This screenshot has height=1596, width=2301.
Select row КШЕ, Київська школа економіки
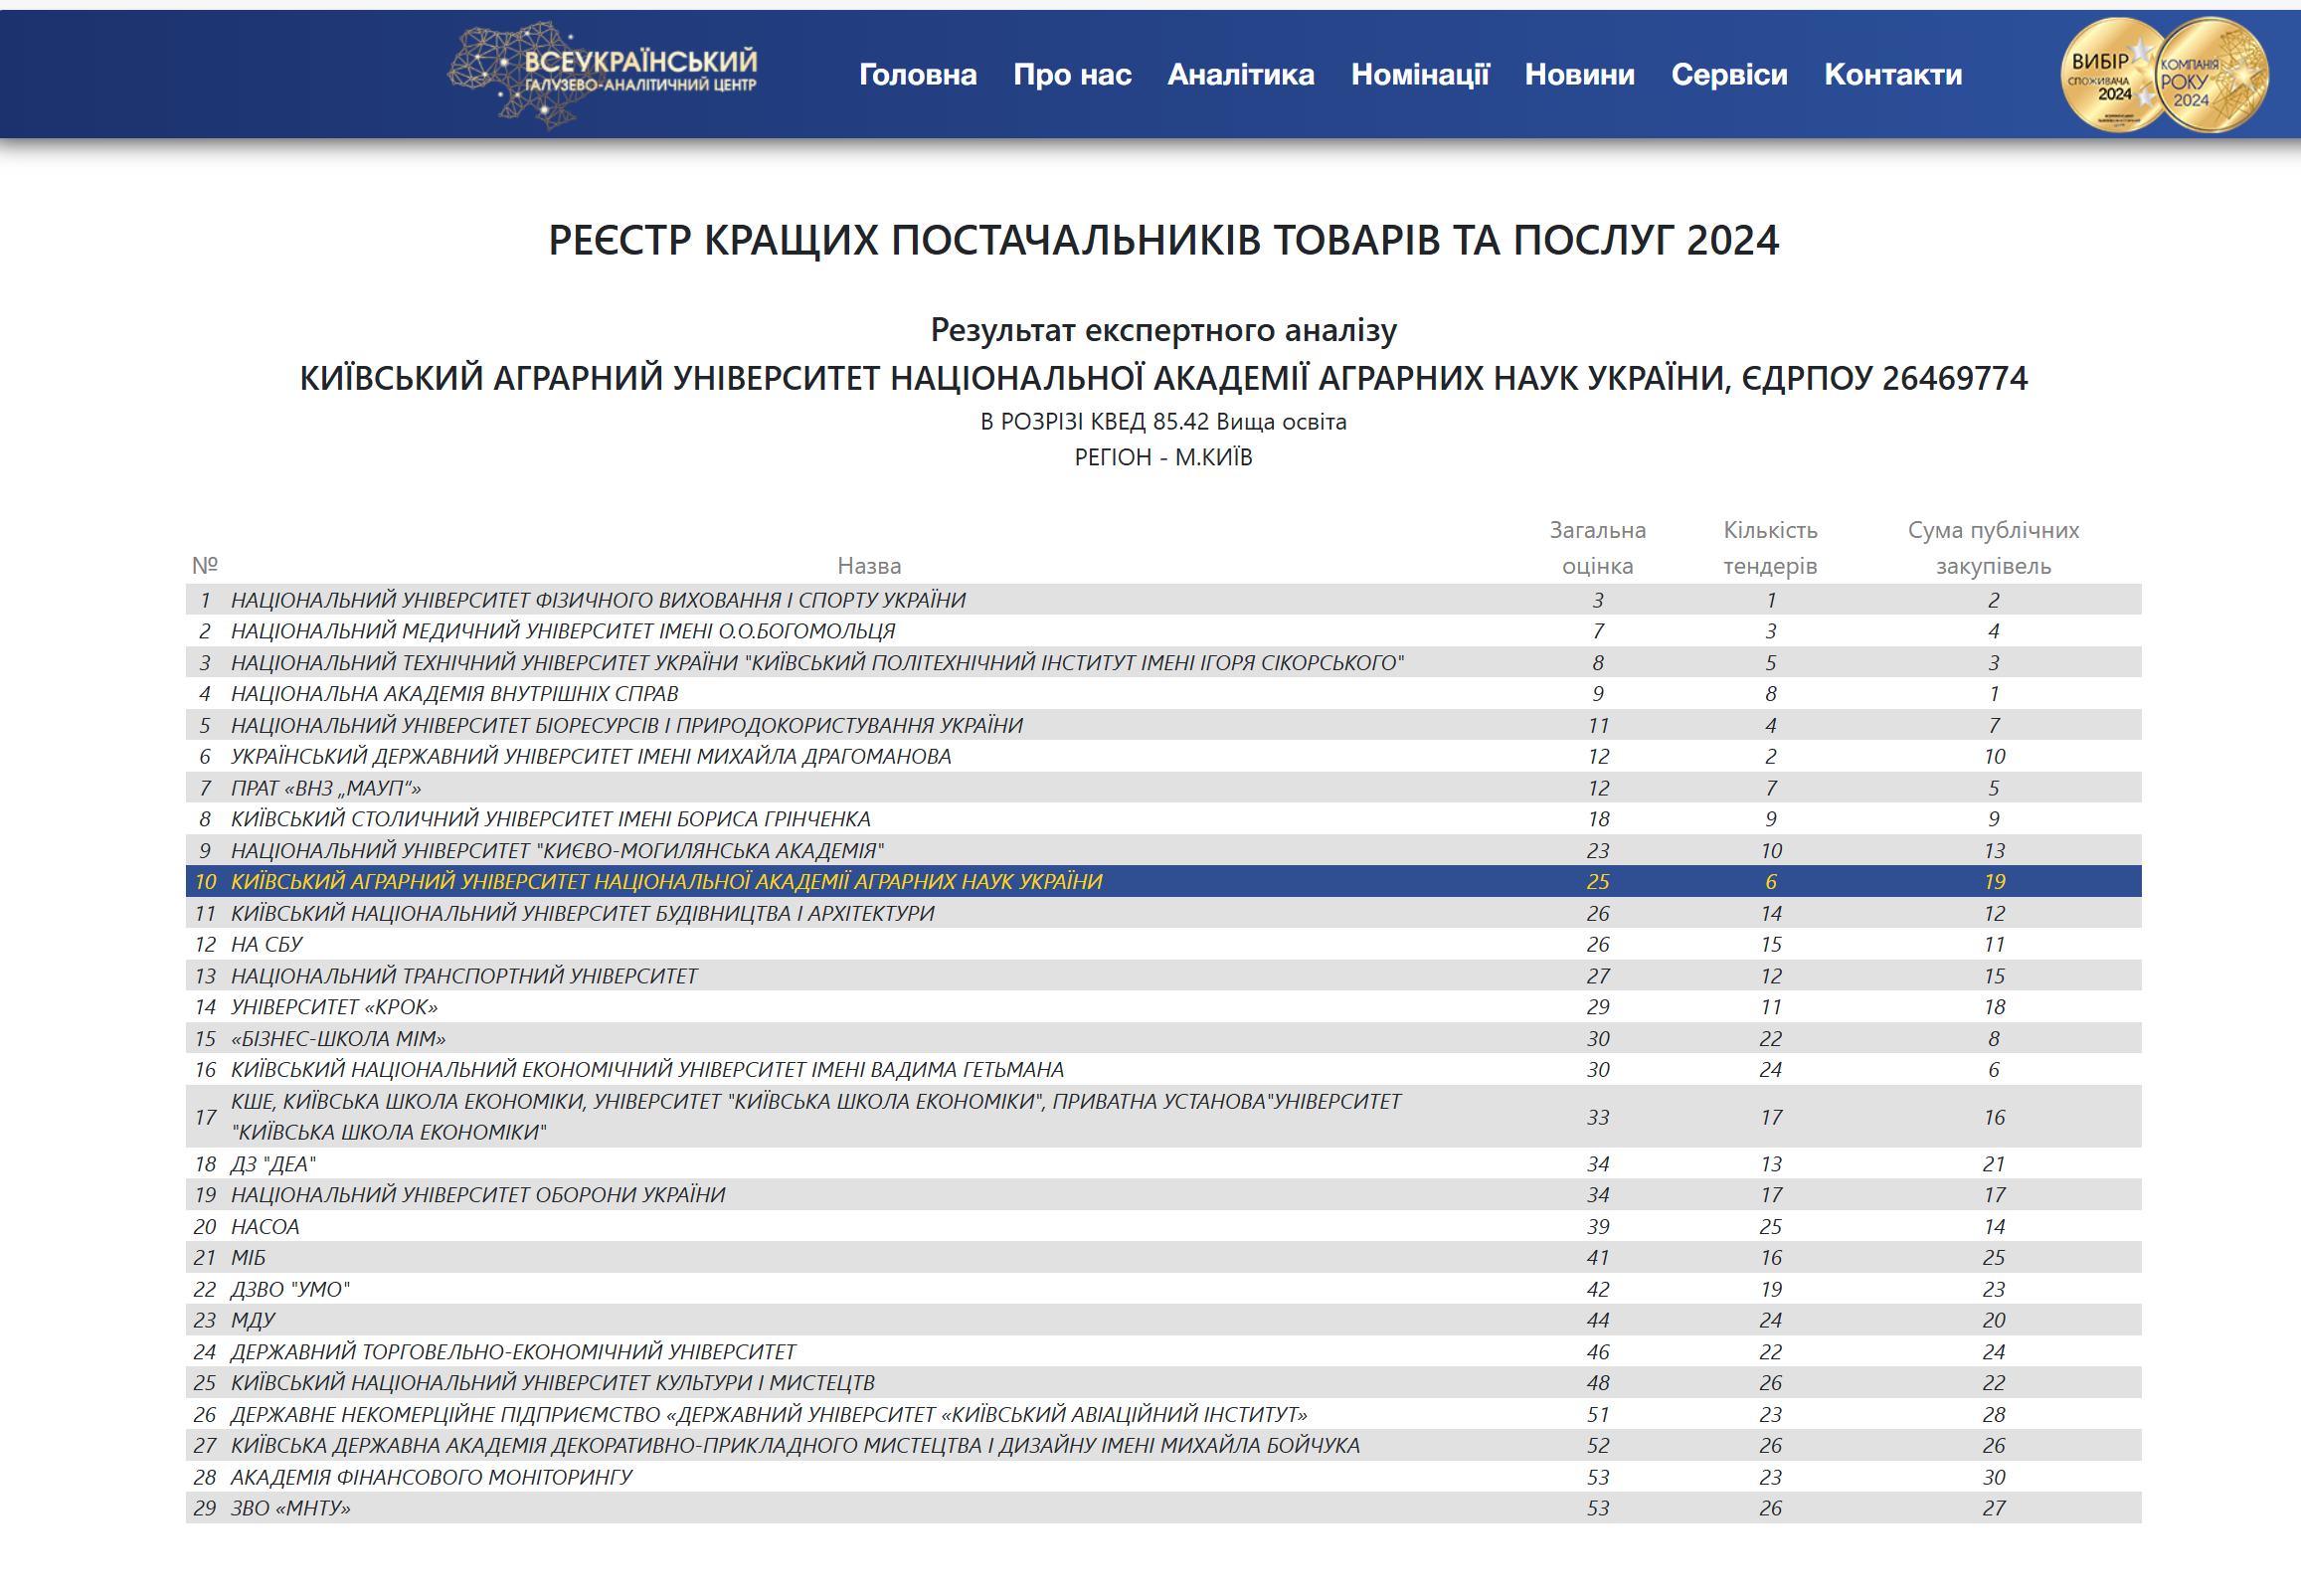tap(1163, 1117)
